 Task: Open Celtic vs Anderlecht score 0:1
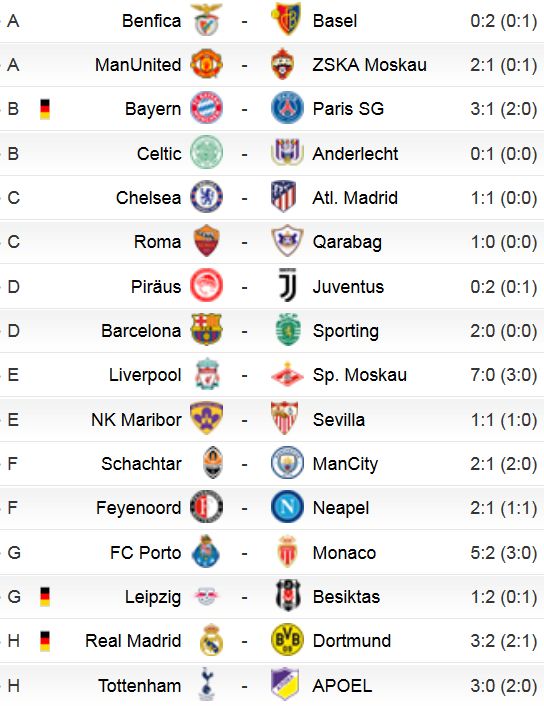(x=503, y=154)
